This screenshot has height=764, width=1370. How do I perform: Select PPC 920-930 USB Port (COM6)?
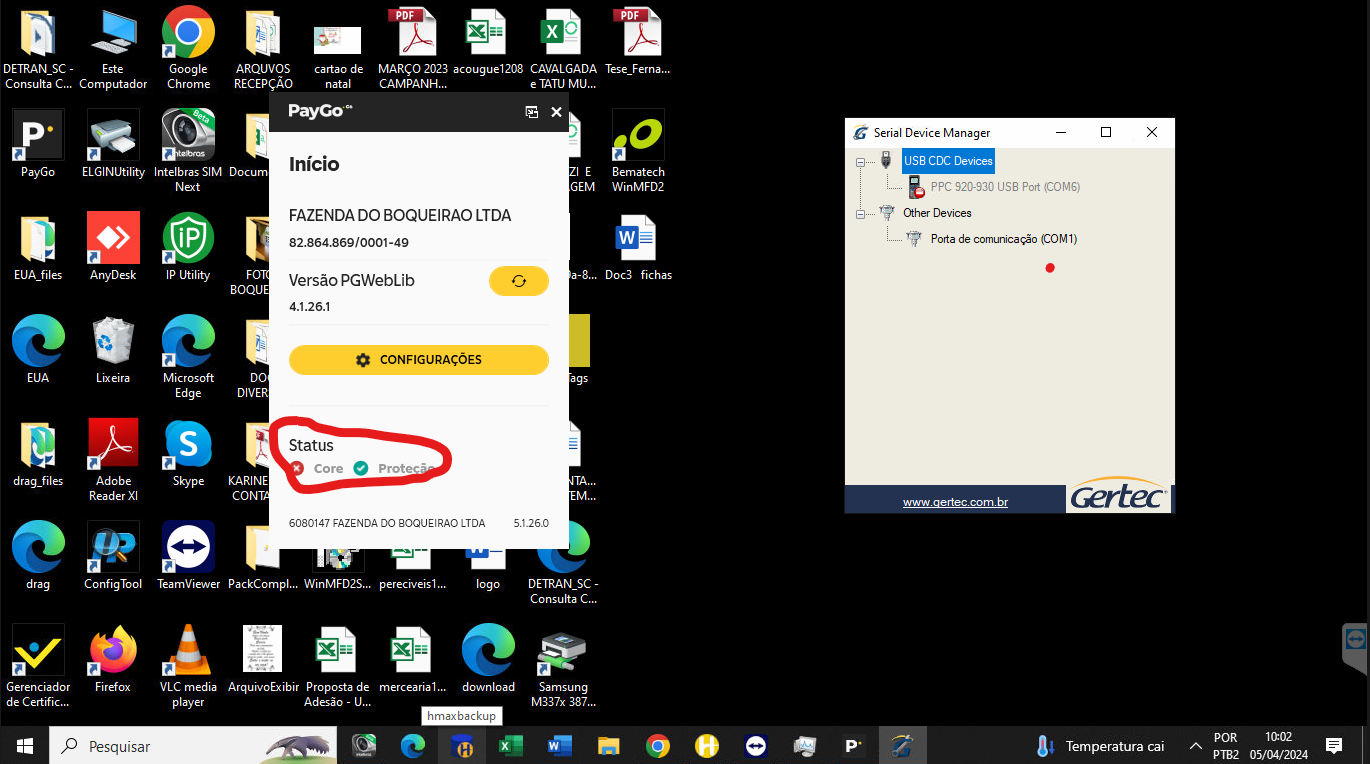pyautogui.click(x=1004, y=187)
